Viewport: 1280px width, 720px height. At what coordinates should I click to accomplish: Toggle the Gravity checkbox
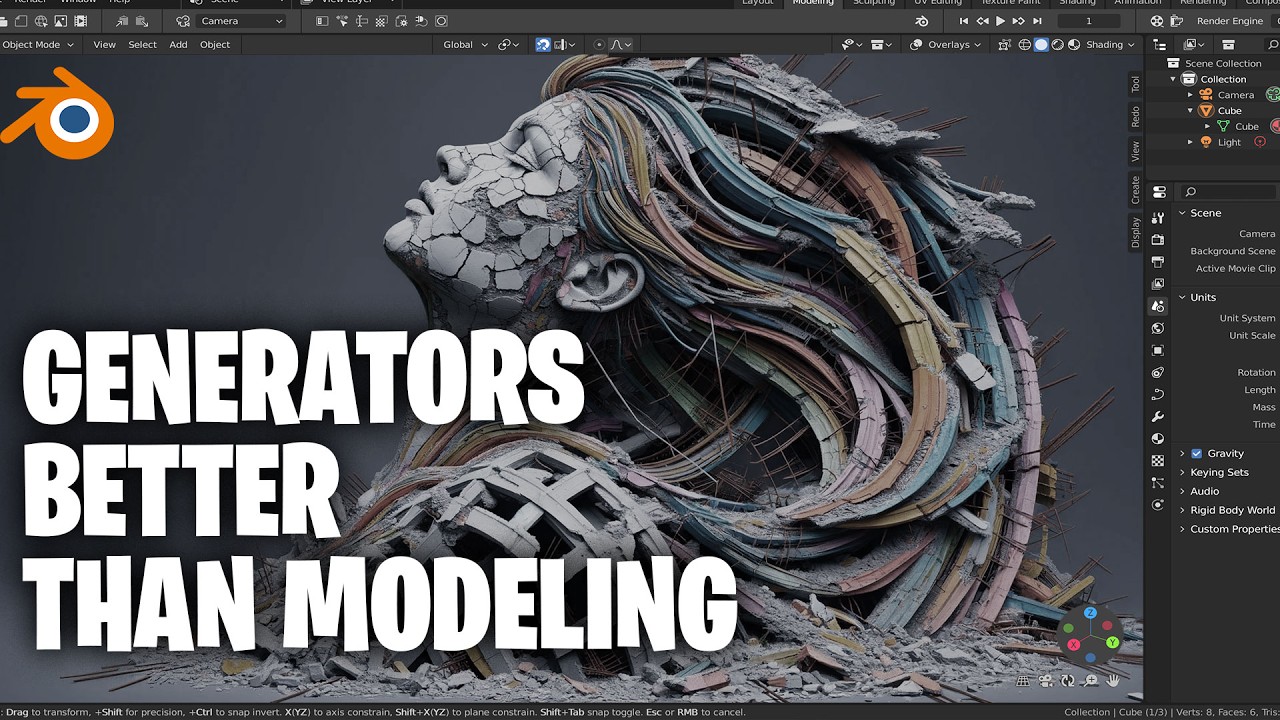pyautogui.click(x=1197, y=453)
